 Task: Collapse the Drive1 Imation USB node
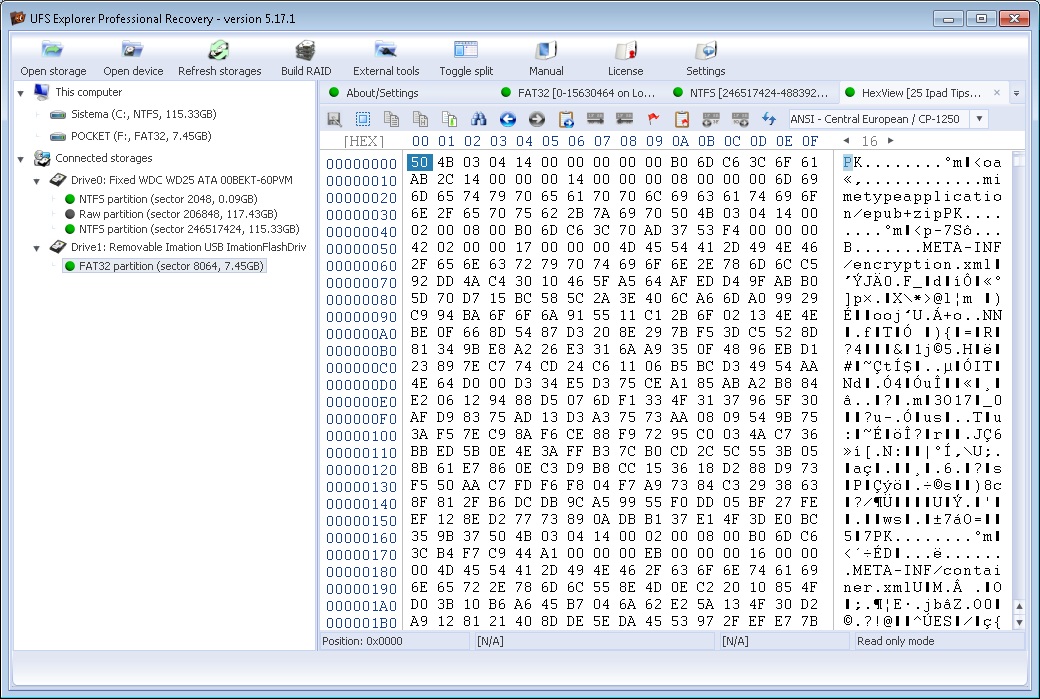[36, 248]
